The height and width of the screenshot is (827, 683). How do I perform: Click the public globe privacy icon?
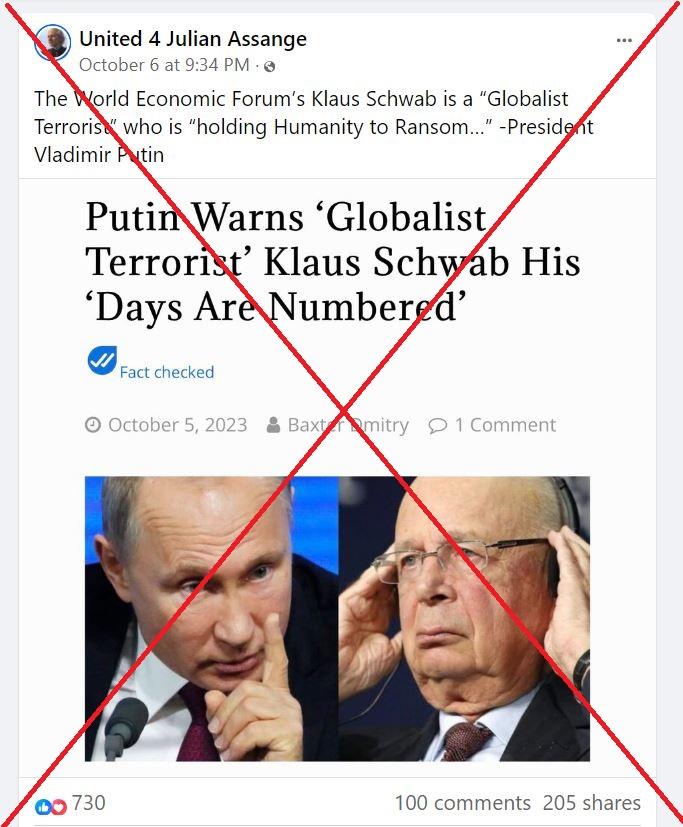click(270, 66)
